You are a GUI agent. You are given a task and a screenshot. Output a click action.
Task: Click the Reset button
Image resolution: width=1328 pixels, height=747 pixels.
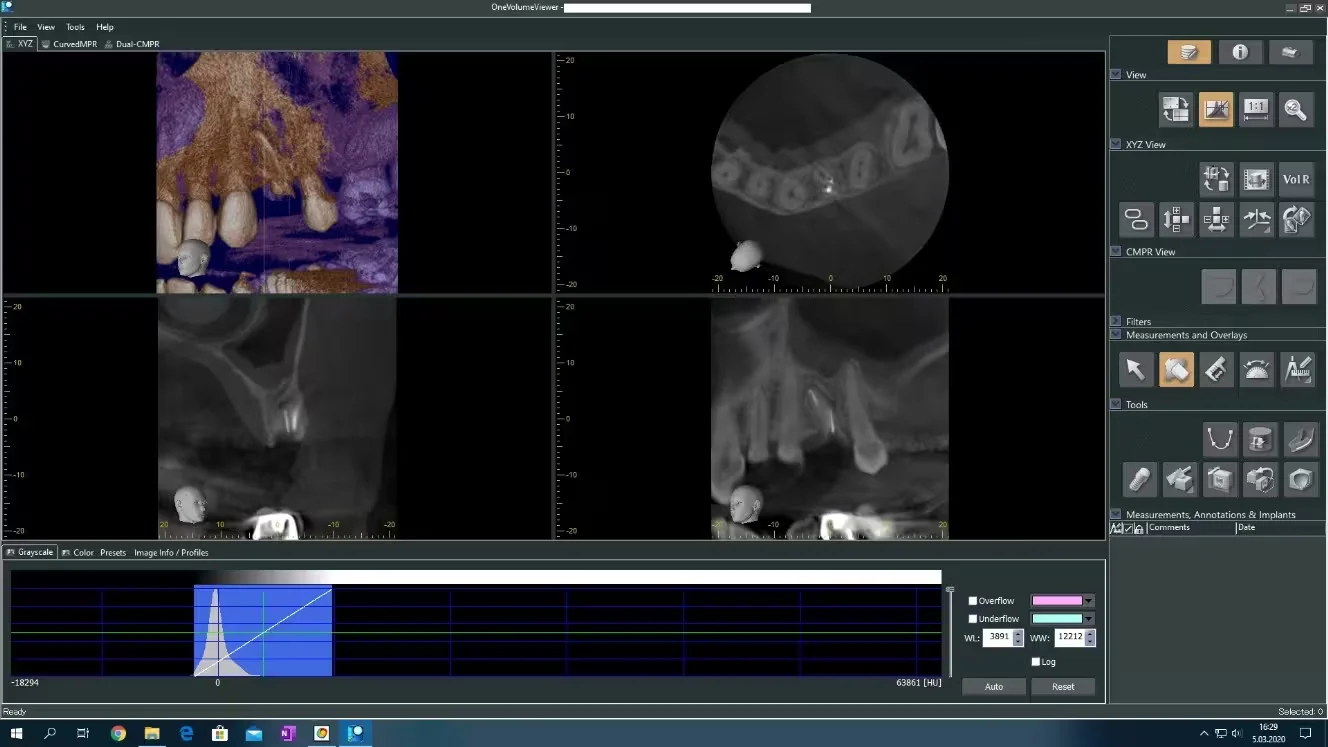coord(1063,687)
